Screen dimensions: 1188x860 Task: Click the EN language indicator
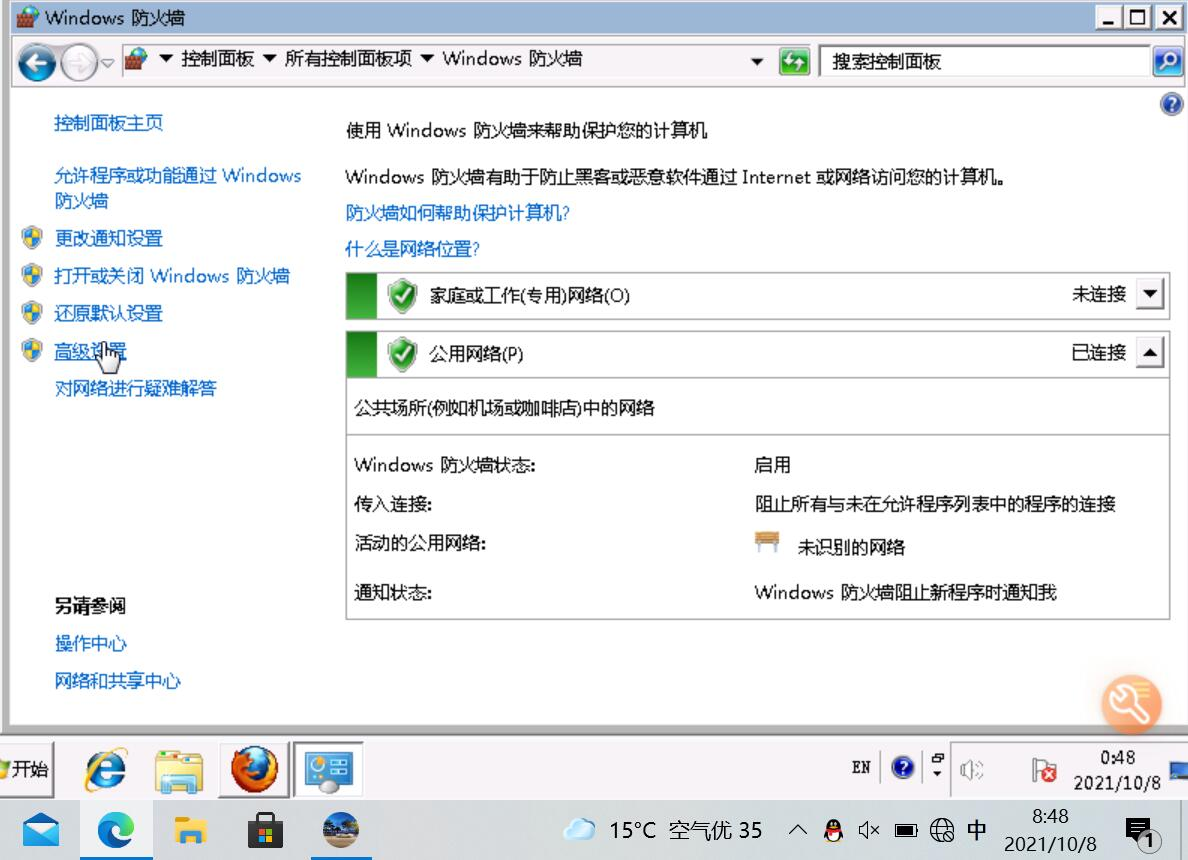click(861, 768)
